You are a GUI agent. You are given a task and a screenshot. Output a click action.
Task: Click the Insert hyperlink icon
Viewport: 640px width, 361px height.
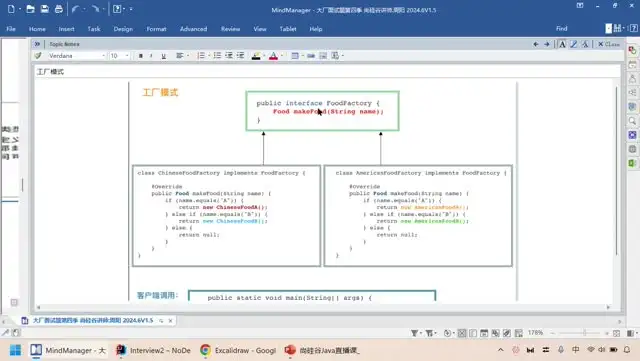coord(311,56)
